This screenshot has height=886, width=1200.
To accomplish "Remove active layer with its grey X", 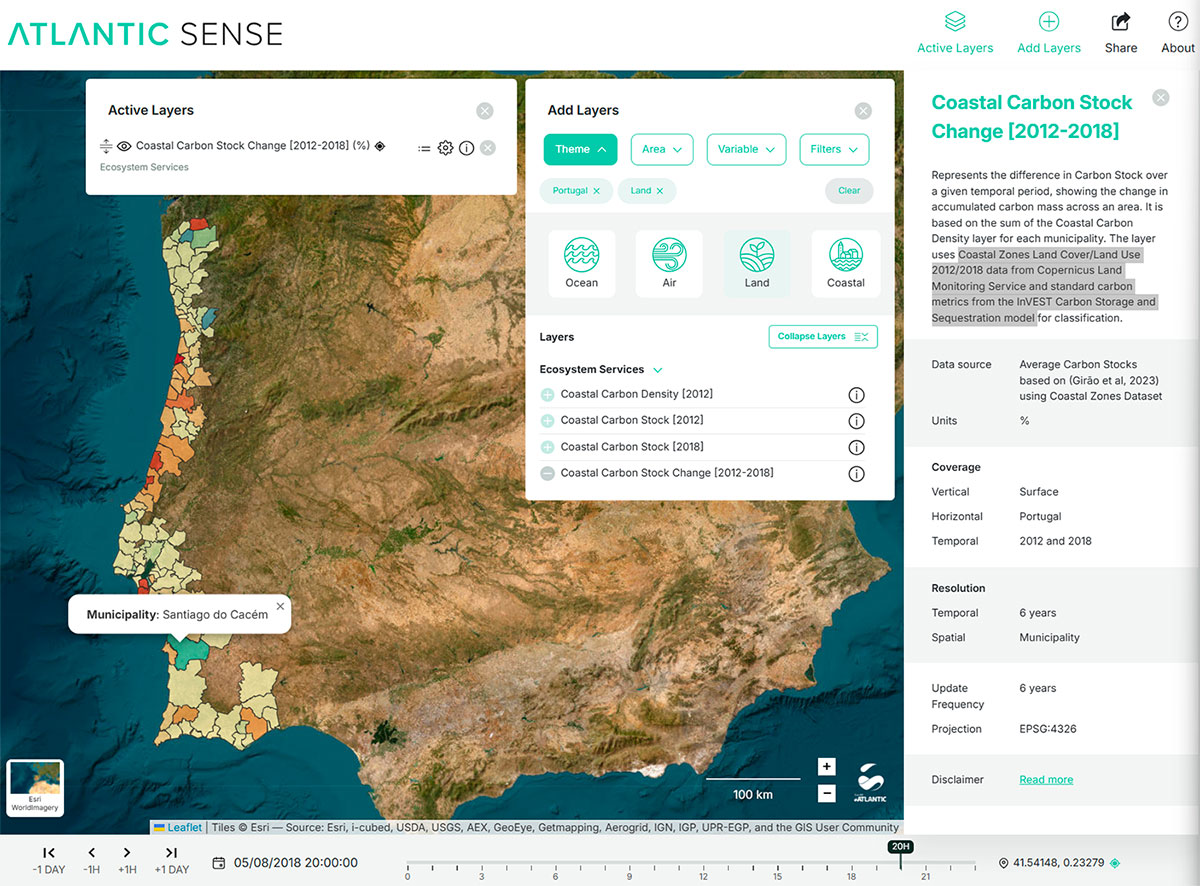I will pyautogui.click(x=487, y=148).
